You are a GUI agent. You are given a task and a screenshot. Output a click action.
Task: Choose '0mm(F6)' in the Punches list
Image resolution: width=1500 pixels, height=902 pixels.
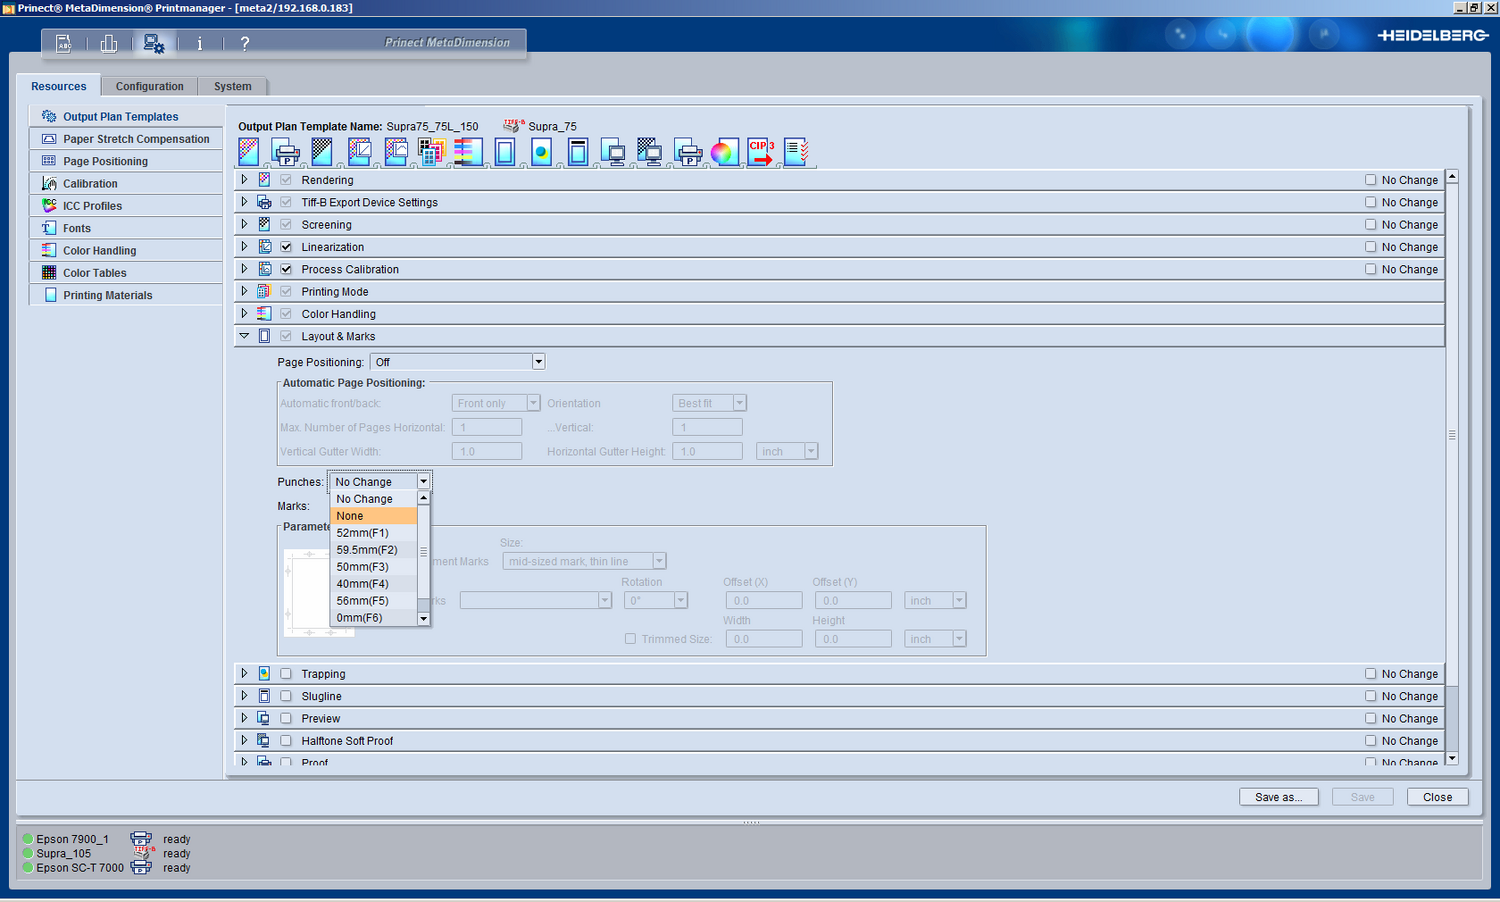(x=374, y=618)
